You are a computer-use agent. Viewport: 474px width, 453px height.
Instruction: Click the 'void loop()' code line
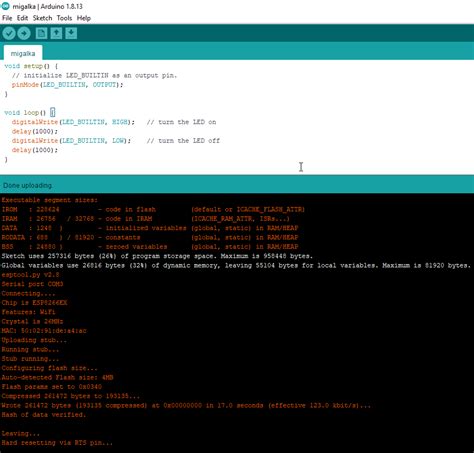[29, 113]
